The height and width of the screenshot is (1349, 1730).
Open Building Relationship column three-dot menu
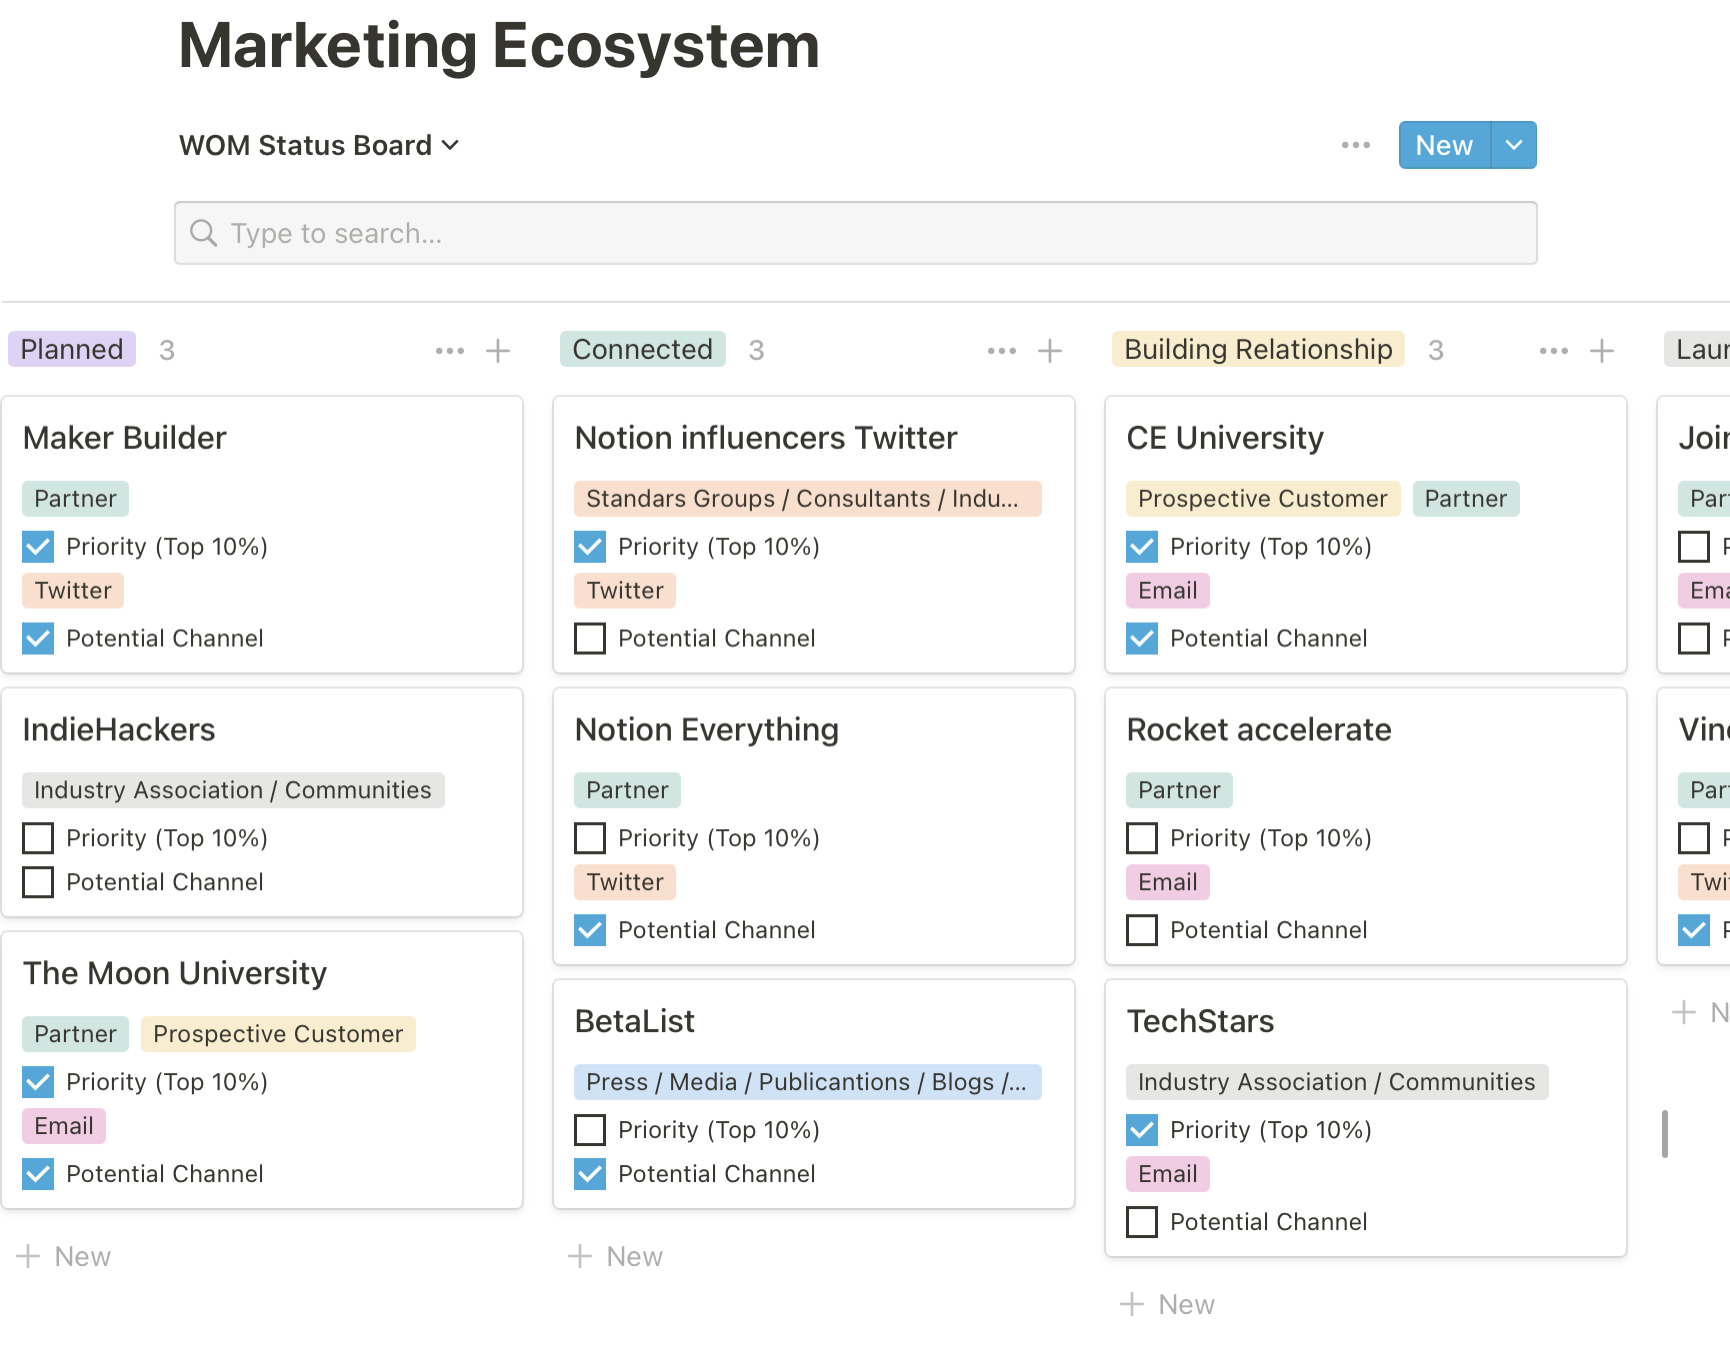coord(1554,350)
